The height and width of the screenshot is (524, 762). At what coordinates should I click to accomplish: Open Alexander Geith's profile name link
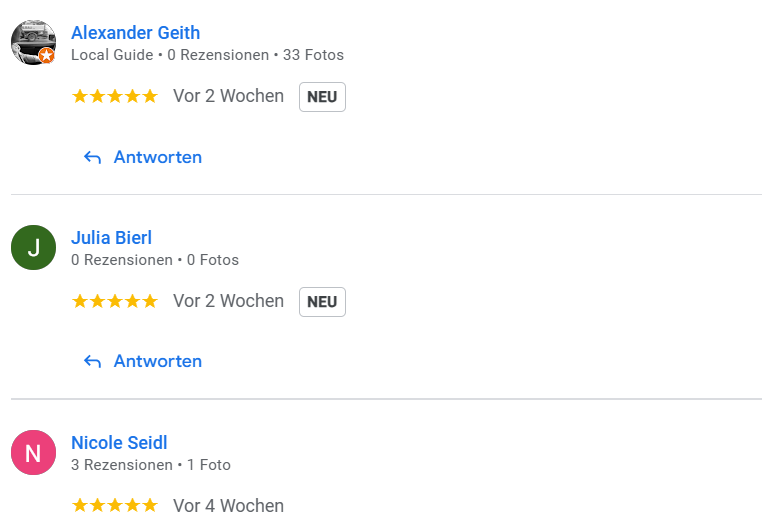135,33
